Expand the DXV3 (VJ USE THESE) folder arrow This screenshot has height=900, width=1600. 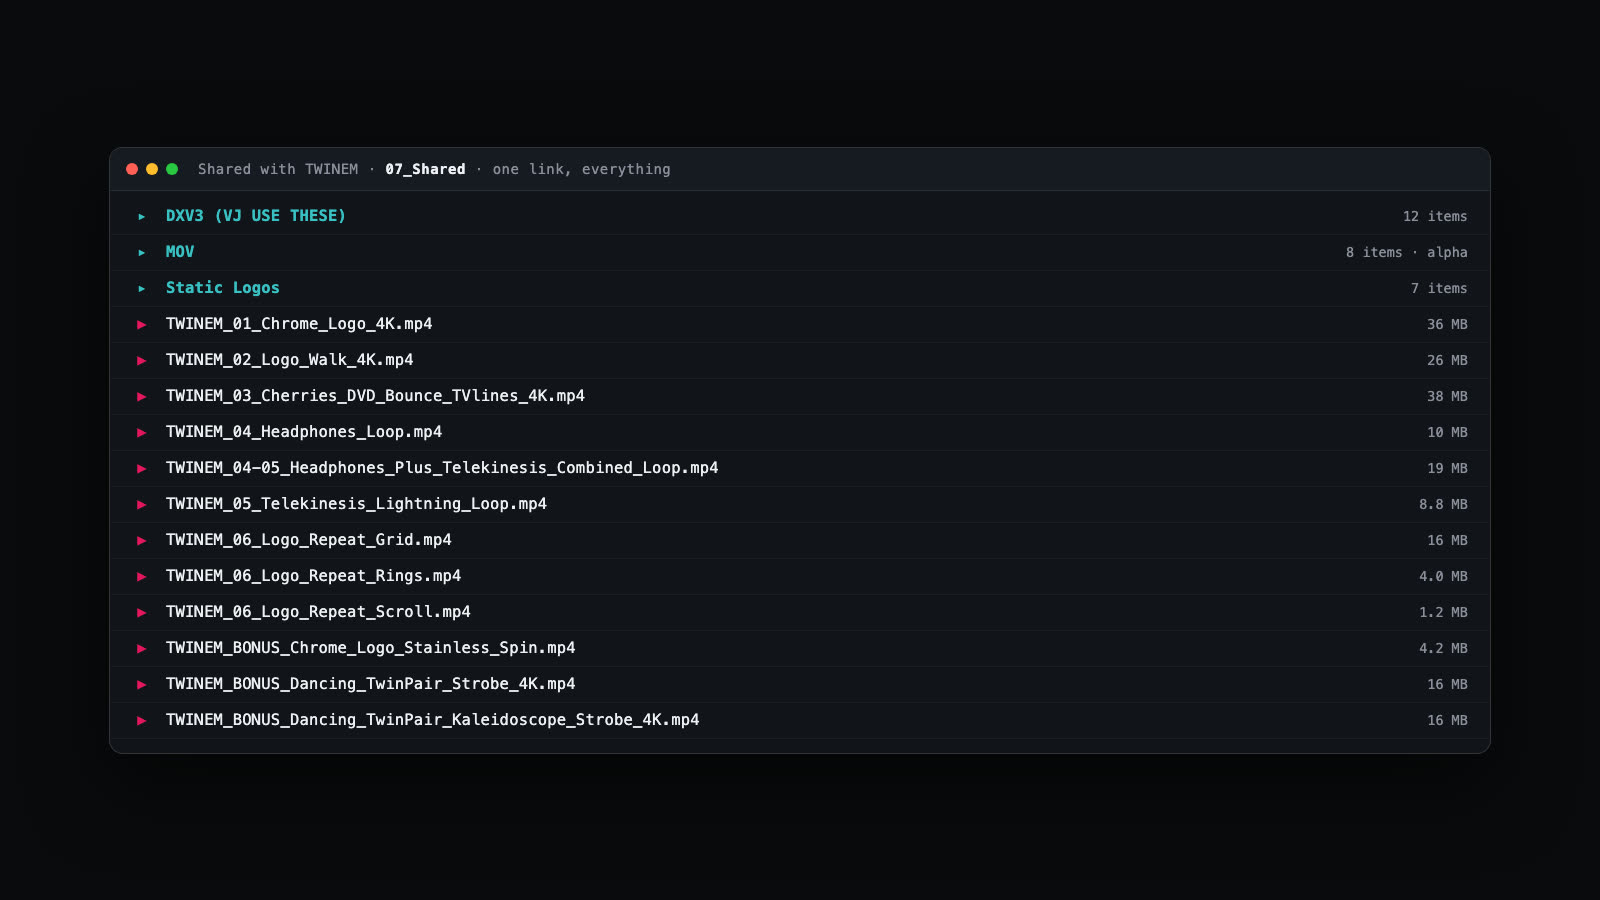coord(142,216)
